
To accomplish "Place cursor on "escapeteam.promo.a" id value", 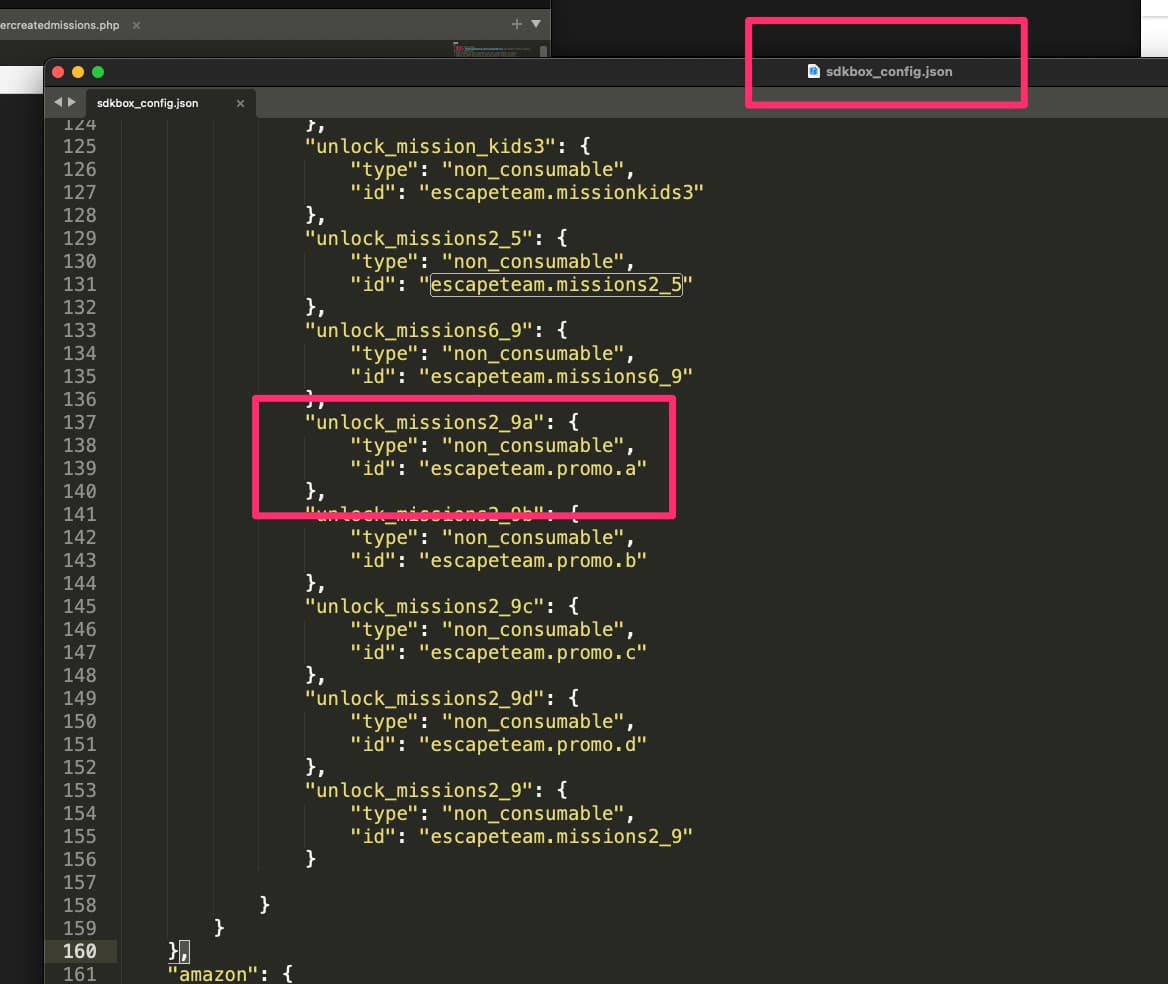I will [532, 468].
